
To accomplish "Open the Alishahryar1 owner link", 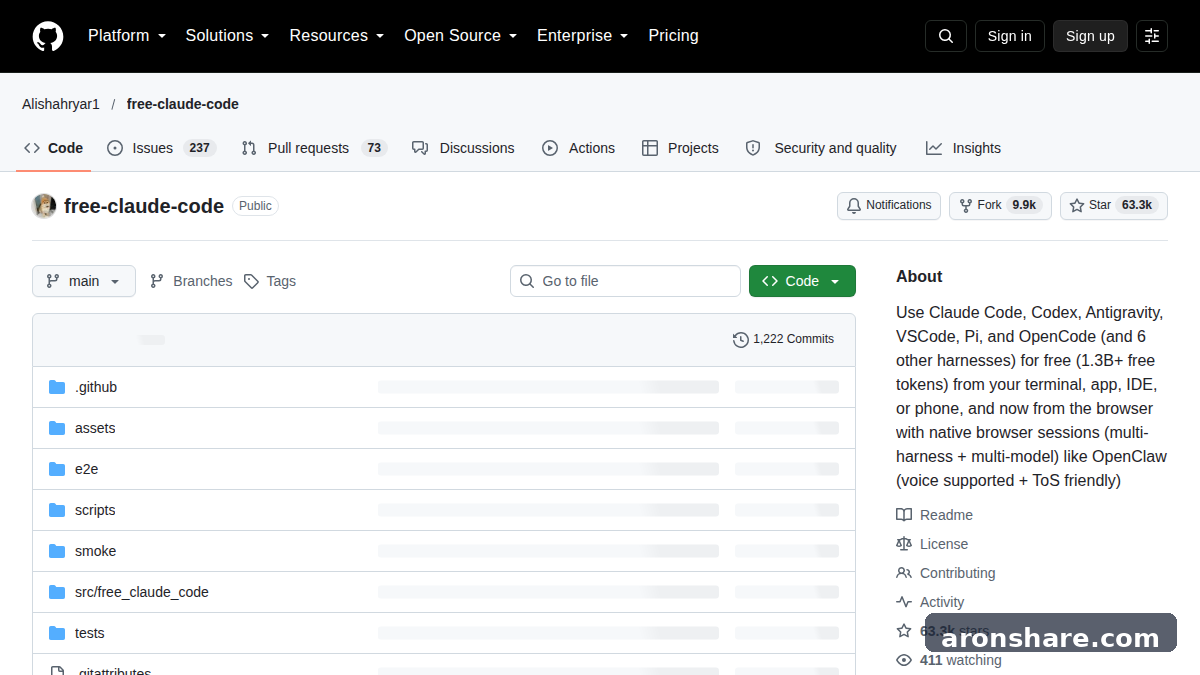I will tap(61, 104).
